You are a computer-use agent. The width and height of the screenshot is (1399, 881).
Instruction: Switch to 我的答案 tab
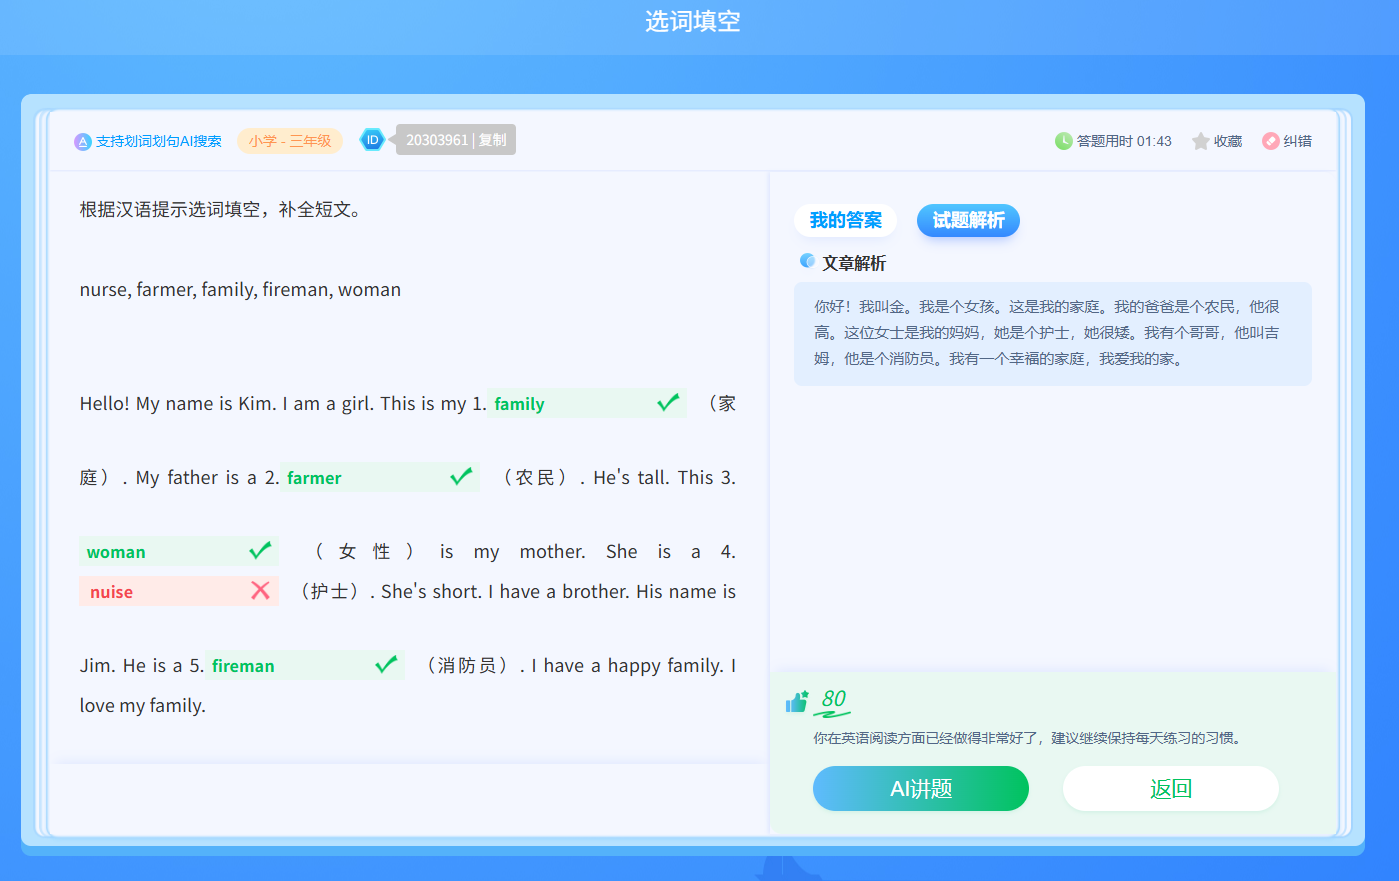(845, 220)
